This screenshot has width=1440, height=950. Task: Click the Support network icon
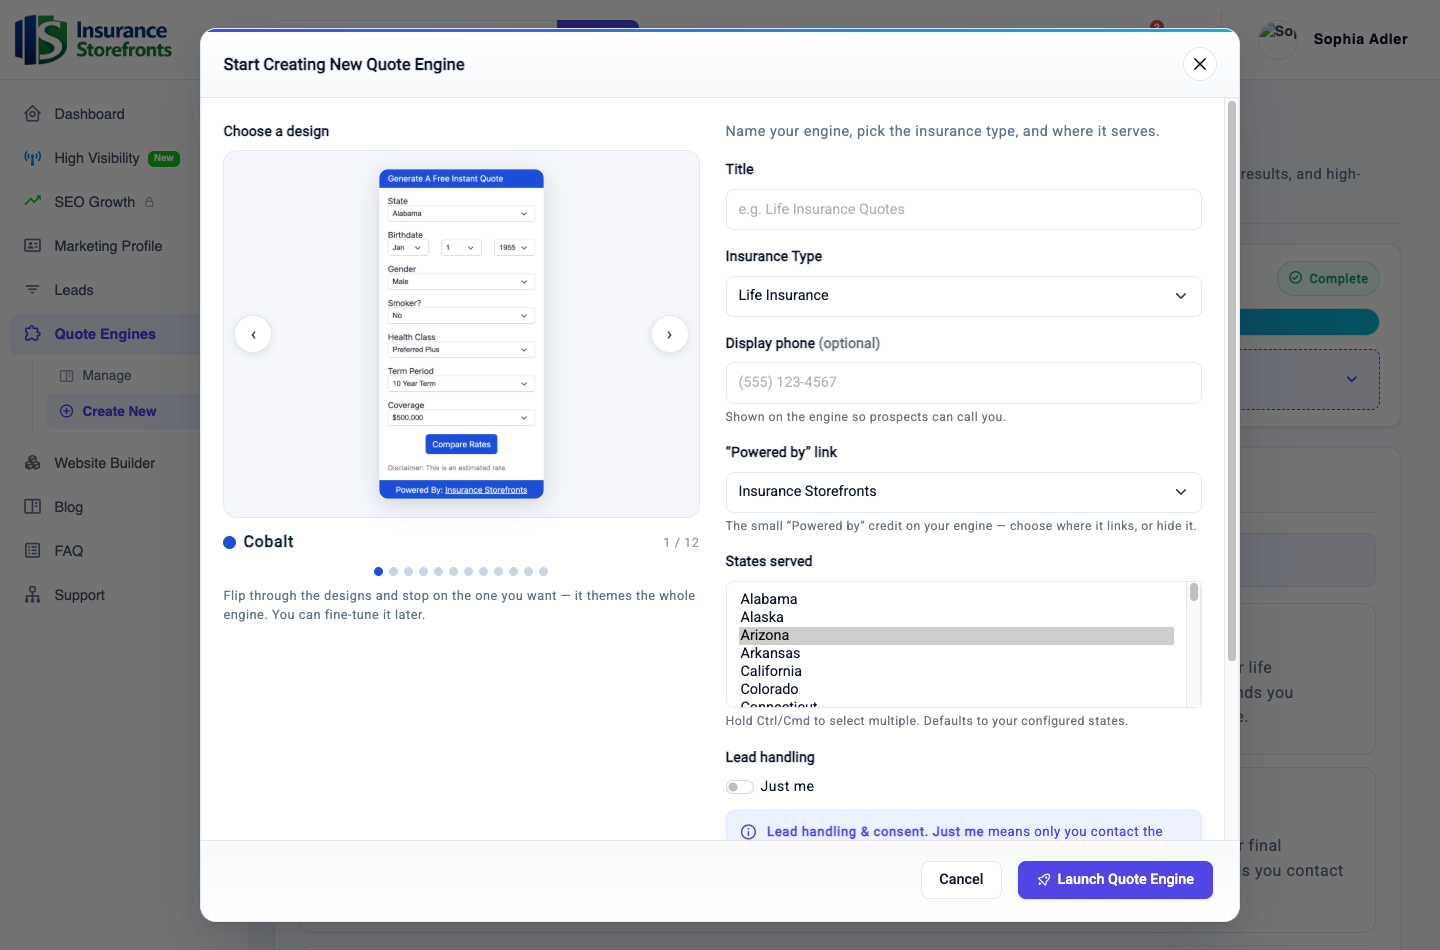(x=33, y=595)
